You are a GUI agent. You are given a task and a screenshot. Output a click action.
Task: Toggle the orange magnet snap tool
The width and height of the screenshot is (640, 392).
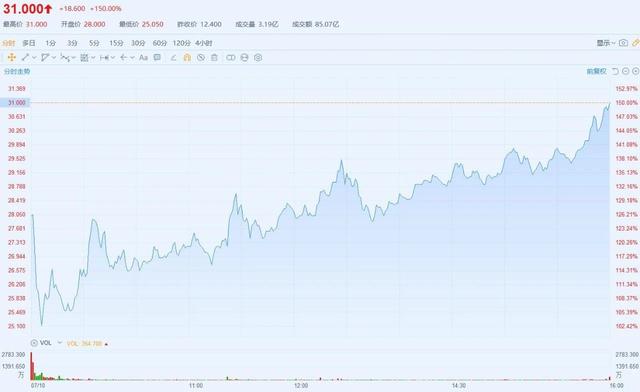pos(187,58)
